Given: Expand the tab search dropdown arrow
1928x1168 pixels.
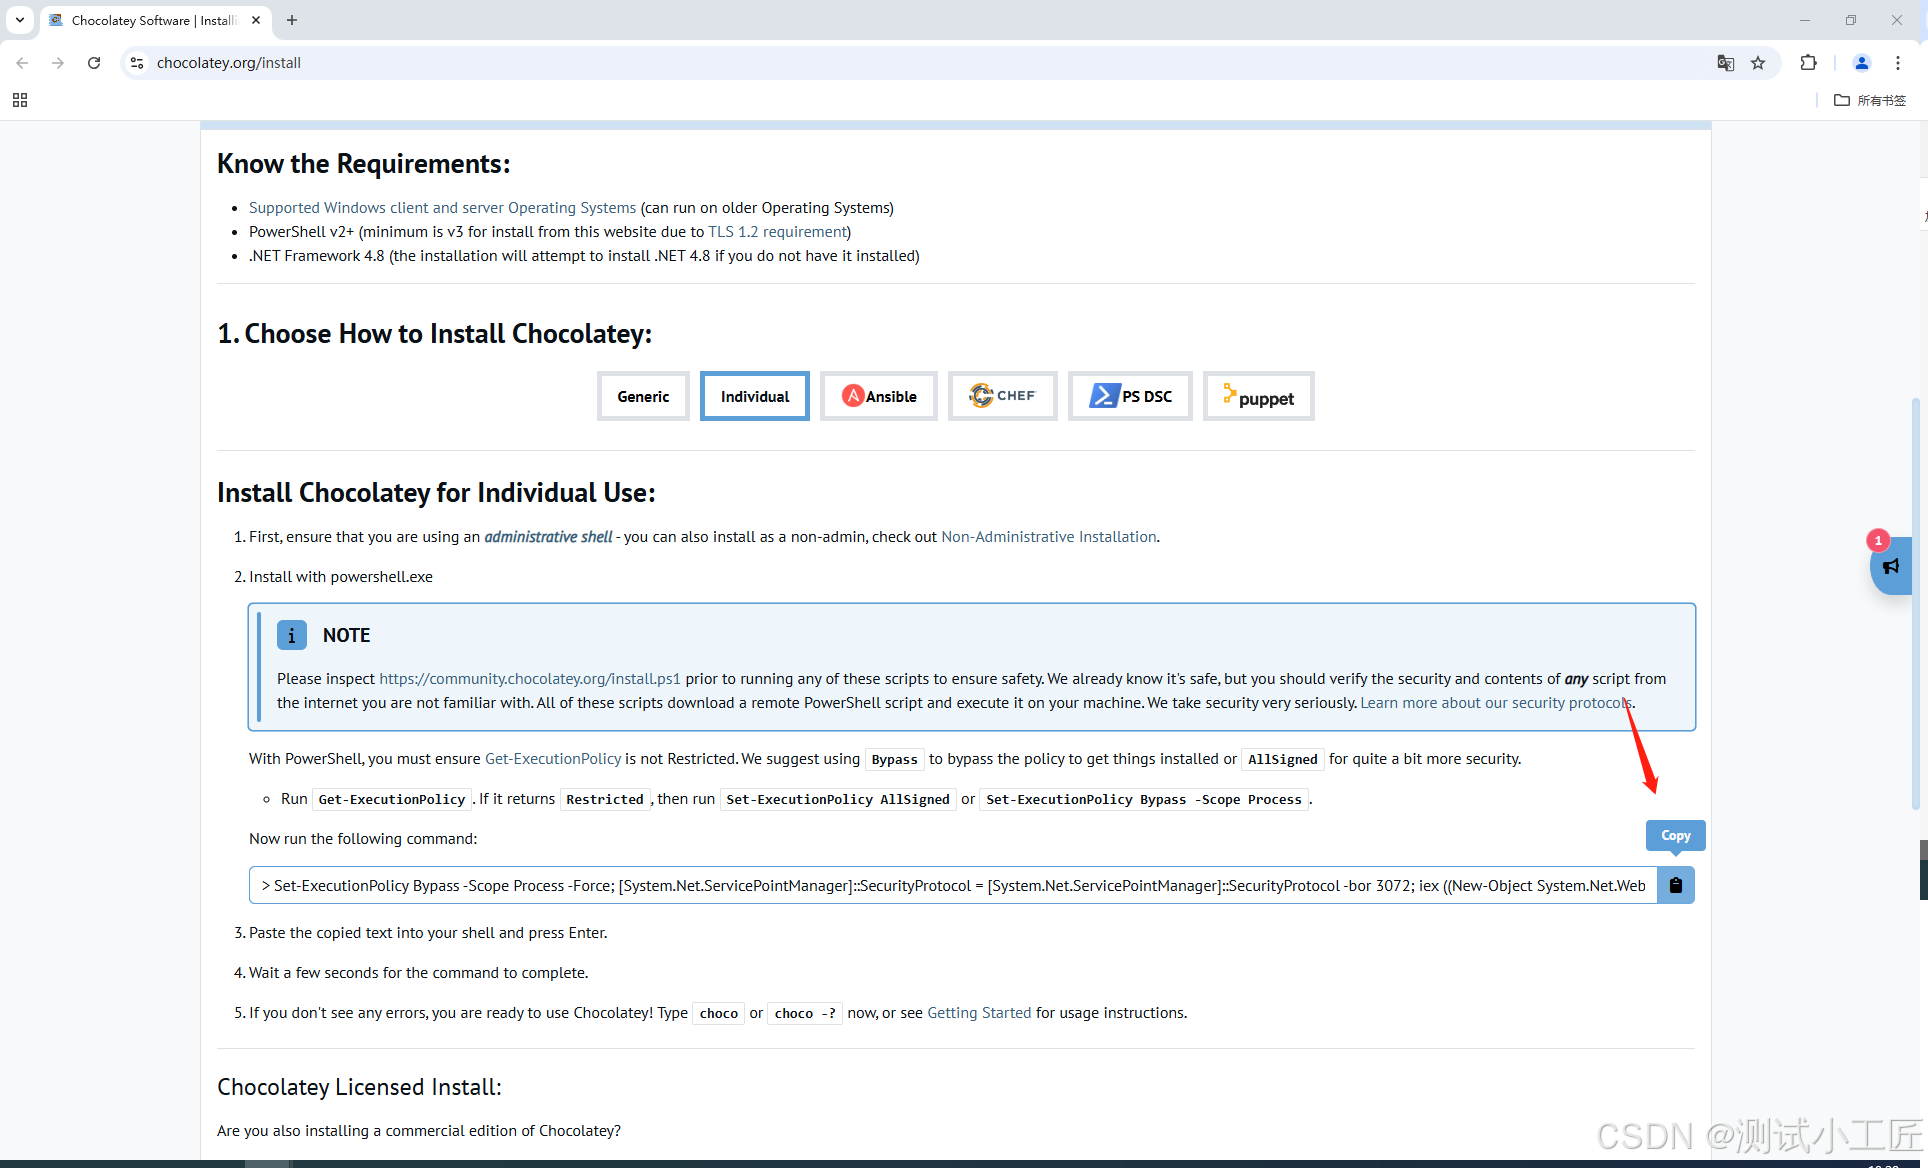Looking at the screenshot, I should (x=20, y=20).
